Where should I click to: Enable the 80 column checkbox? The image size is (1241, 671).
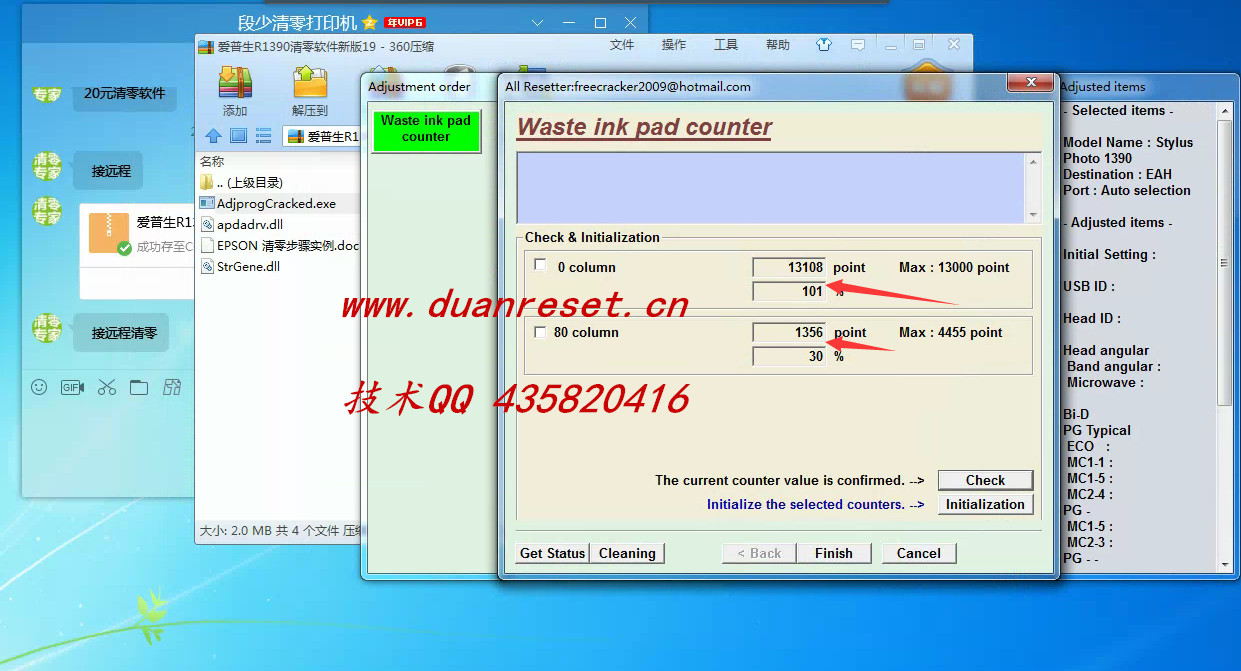pos(541,332)
